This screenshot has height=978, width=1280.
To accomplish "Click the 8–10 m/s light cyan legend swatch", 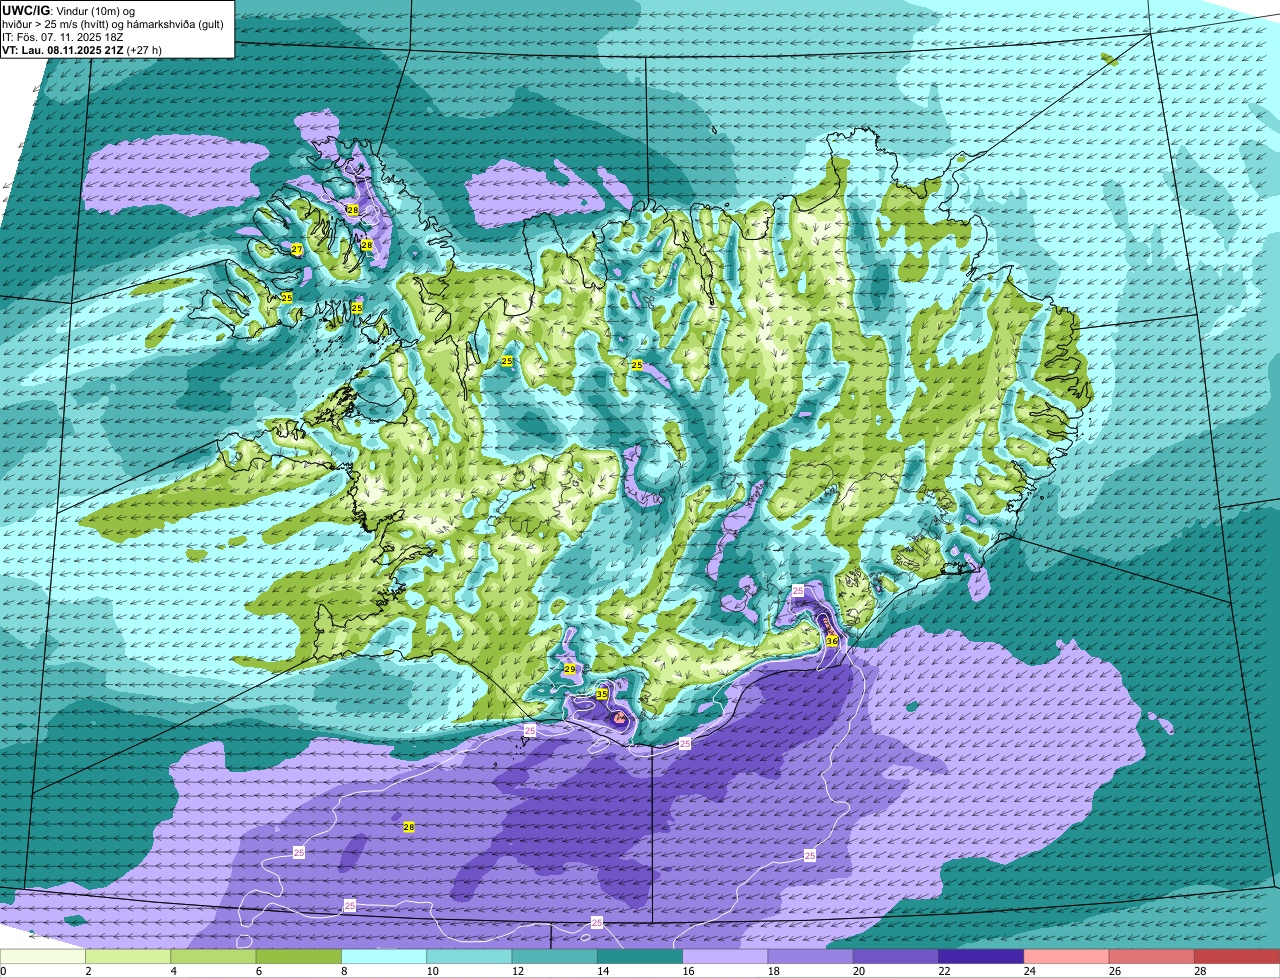I will [x=384, y=957].
